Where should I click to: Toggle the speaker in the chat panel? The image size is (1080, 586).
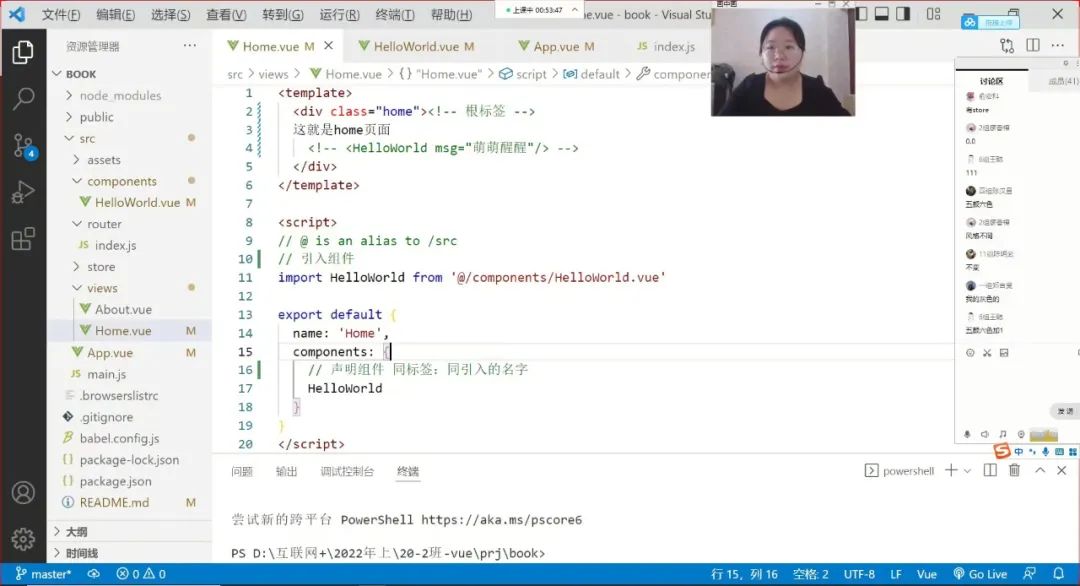coord(985,434)
